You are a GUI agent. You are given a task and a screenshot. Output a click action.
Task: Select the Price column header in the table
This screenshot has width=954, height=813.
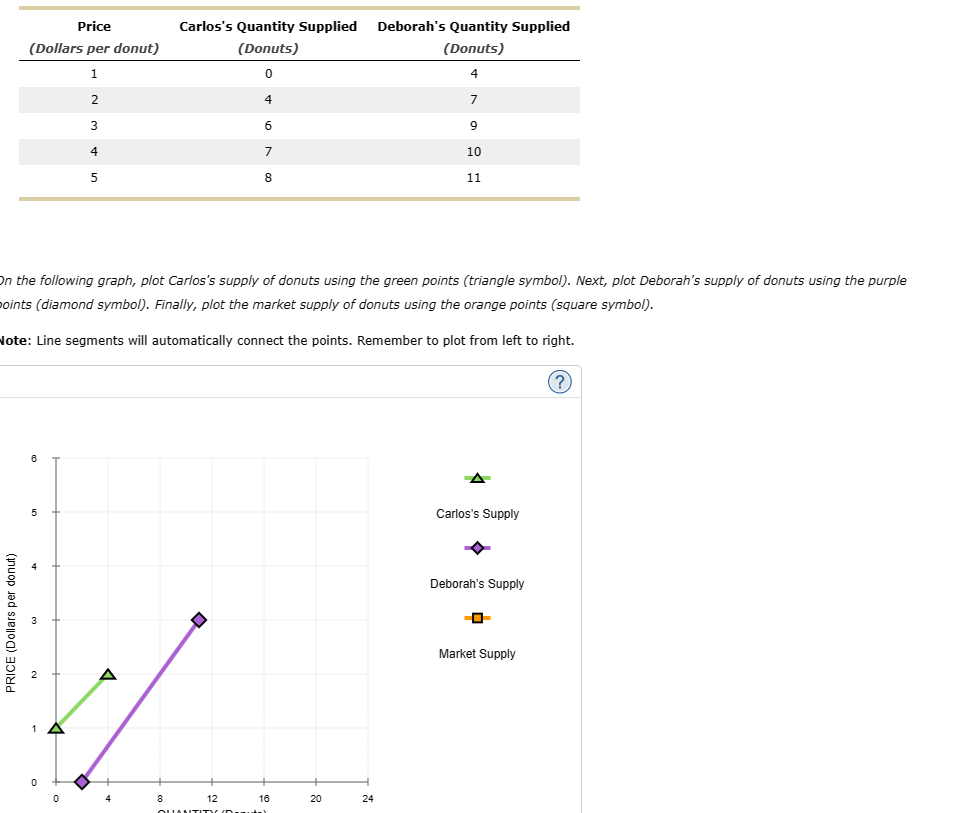point(94,26)
